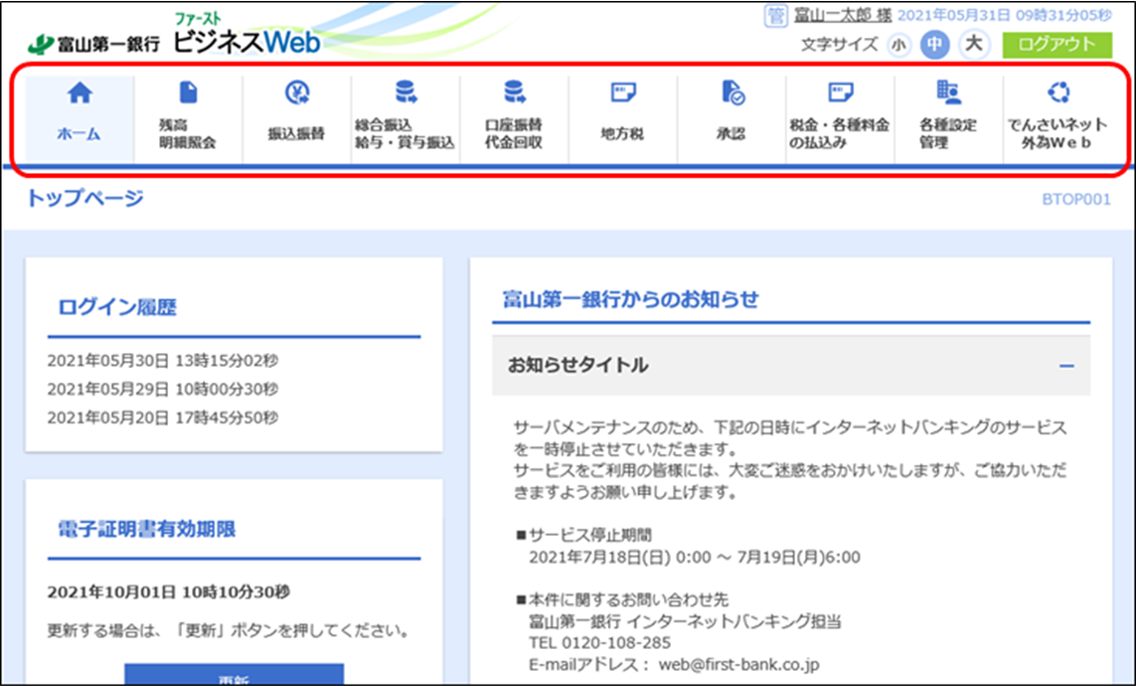Select the 総合振込 給与・賞与振込 icon
The image size is (1136, 686).
click(405, 93)
